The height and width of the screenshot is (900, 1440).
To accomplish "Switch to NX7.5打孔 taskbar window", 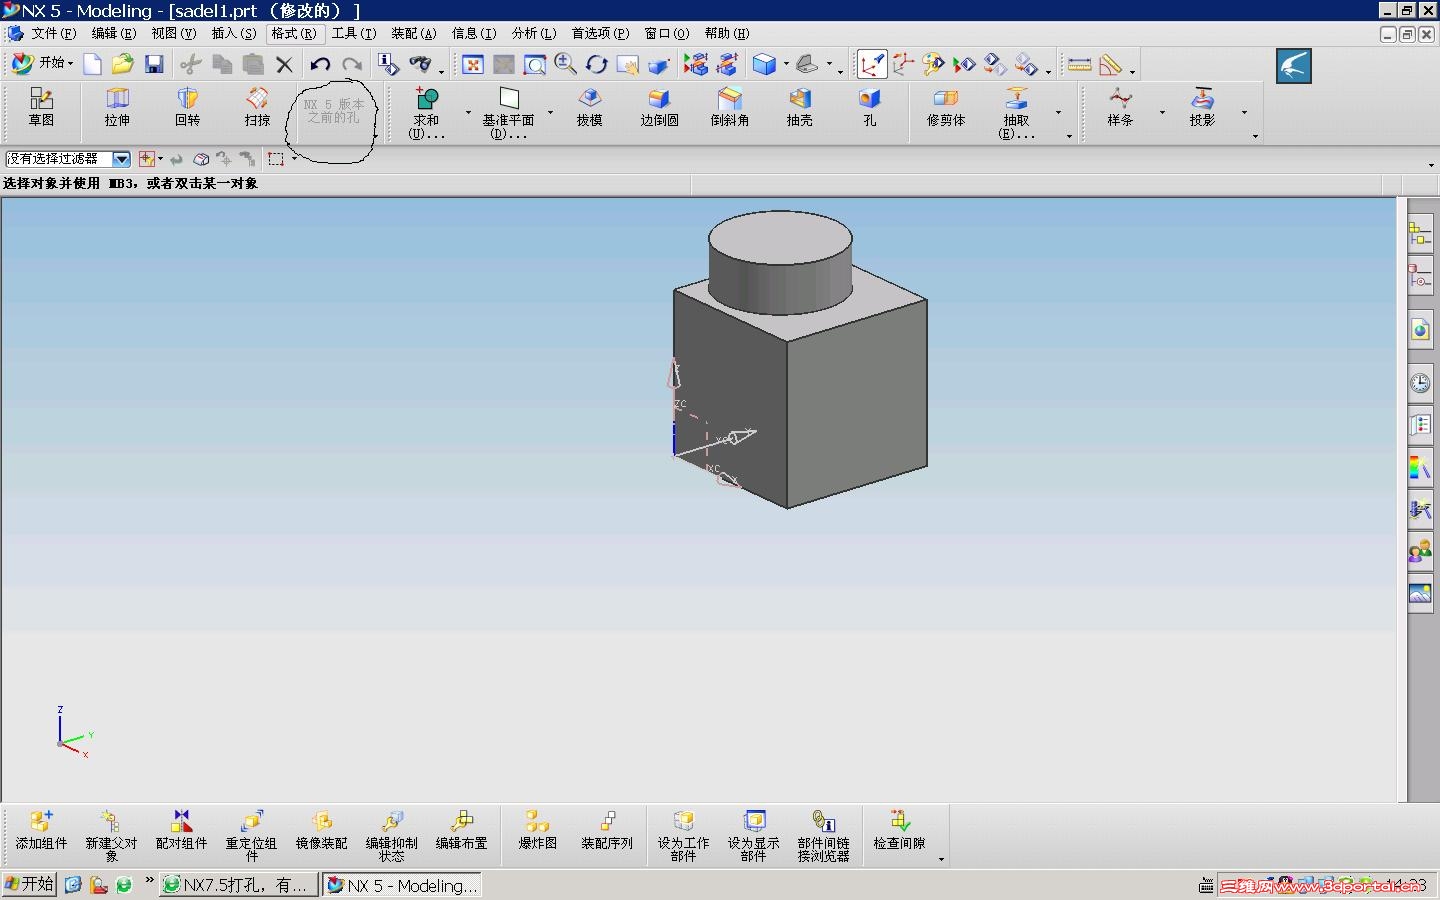I will [238, 885].
